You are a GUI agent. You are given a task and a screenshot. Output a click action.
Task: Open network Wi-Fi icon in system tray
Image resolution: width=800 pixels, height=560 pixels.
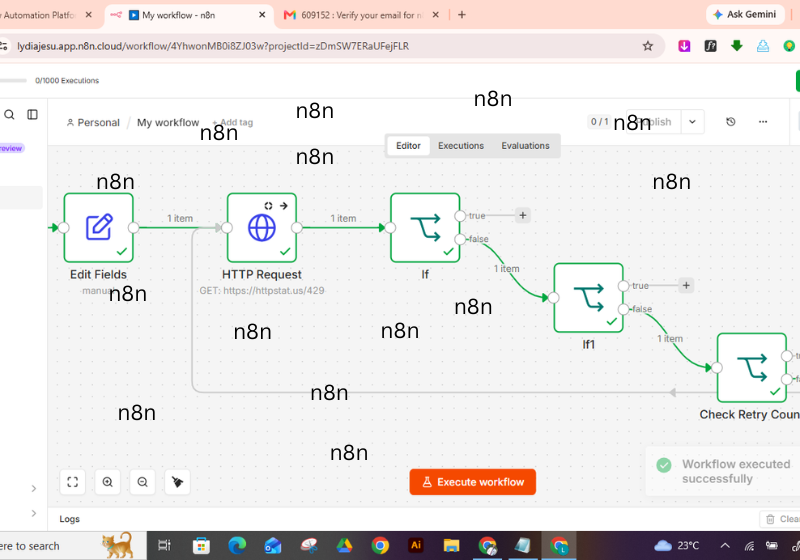tap(749, 546)
